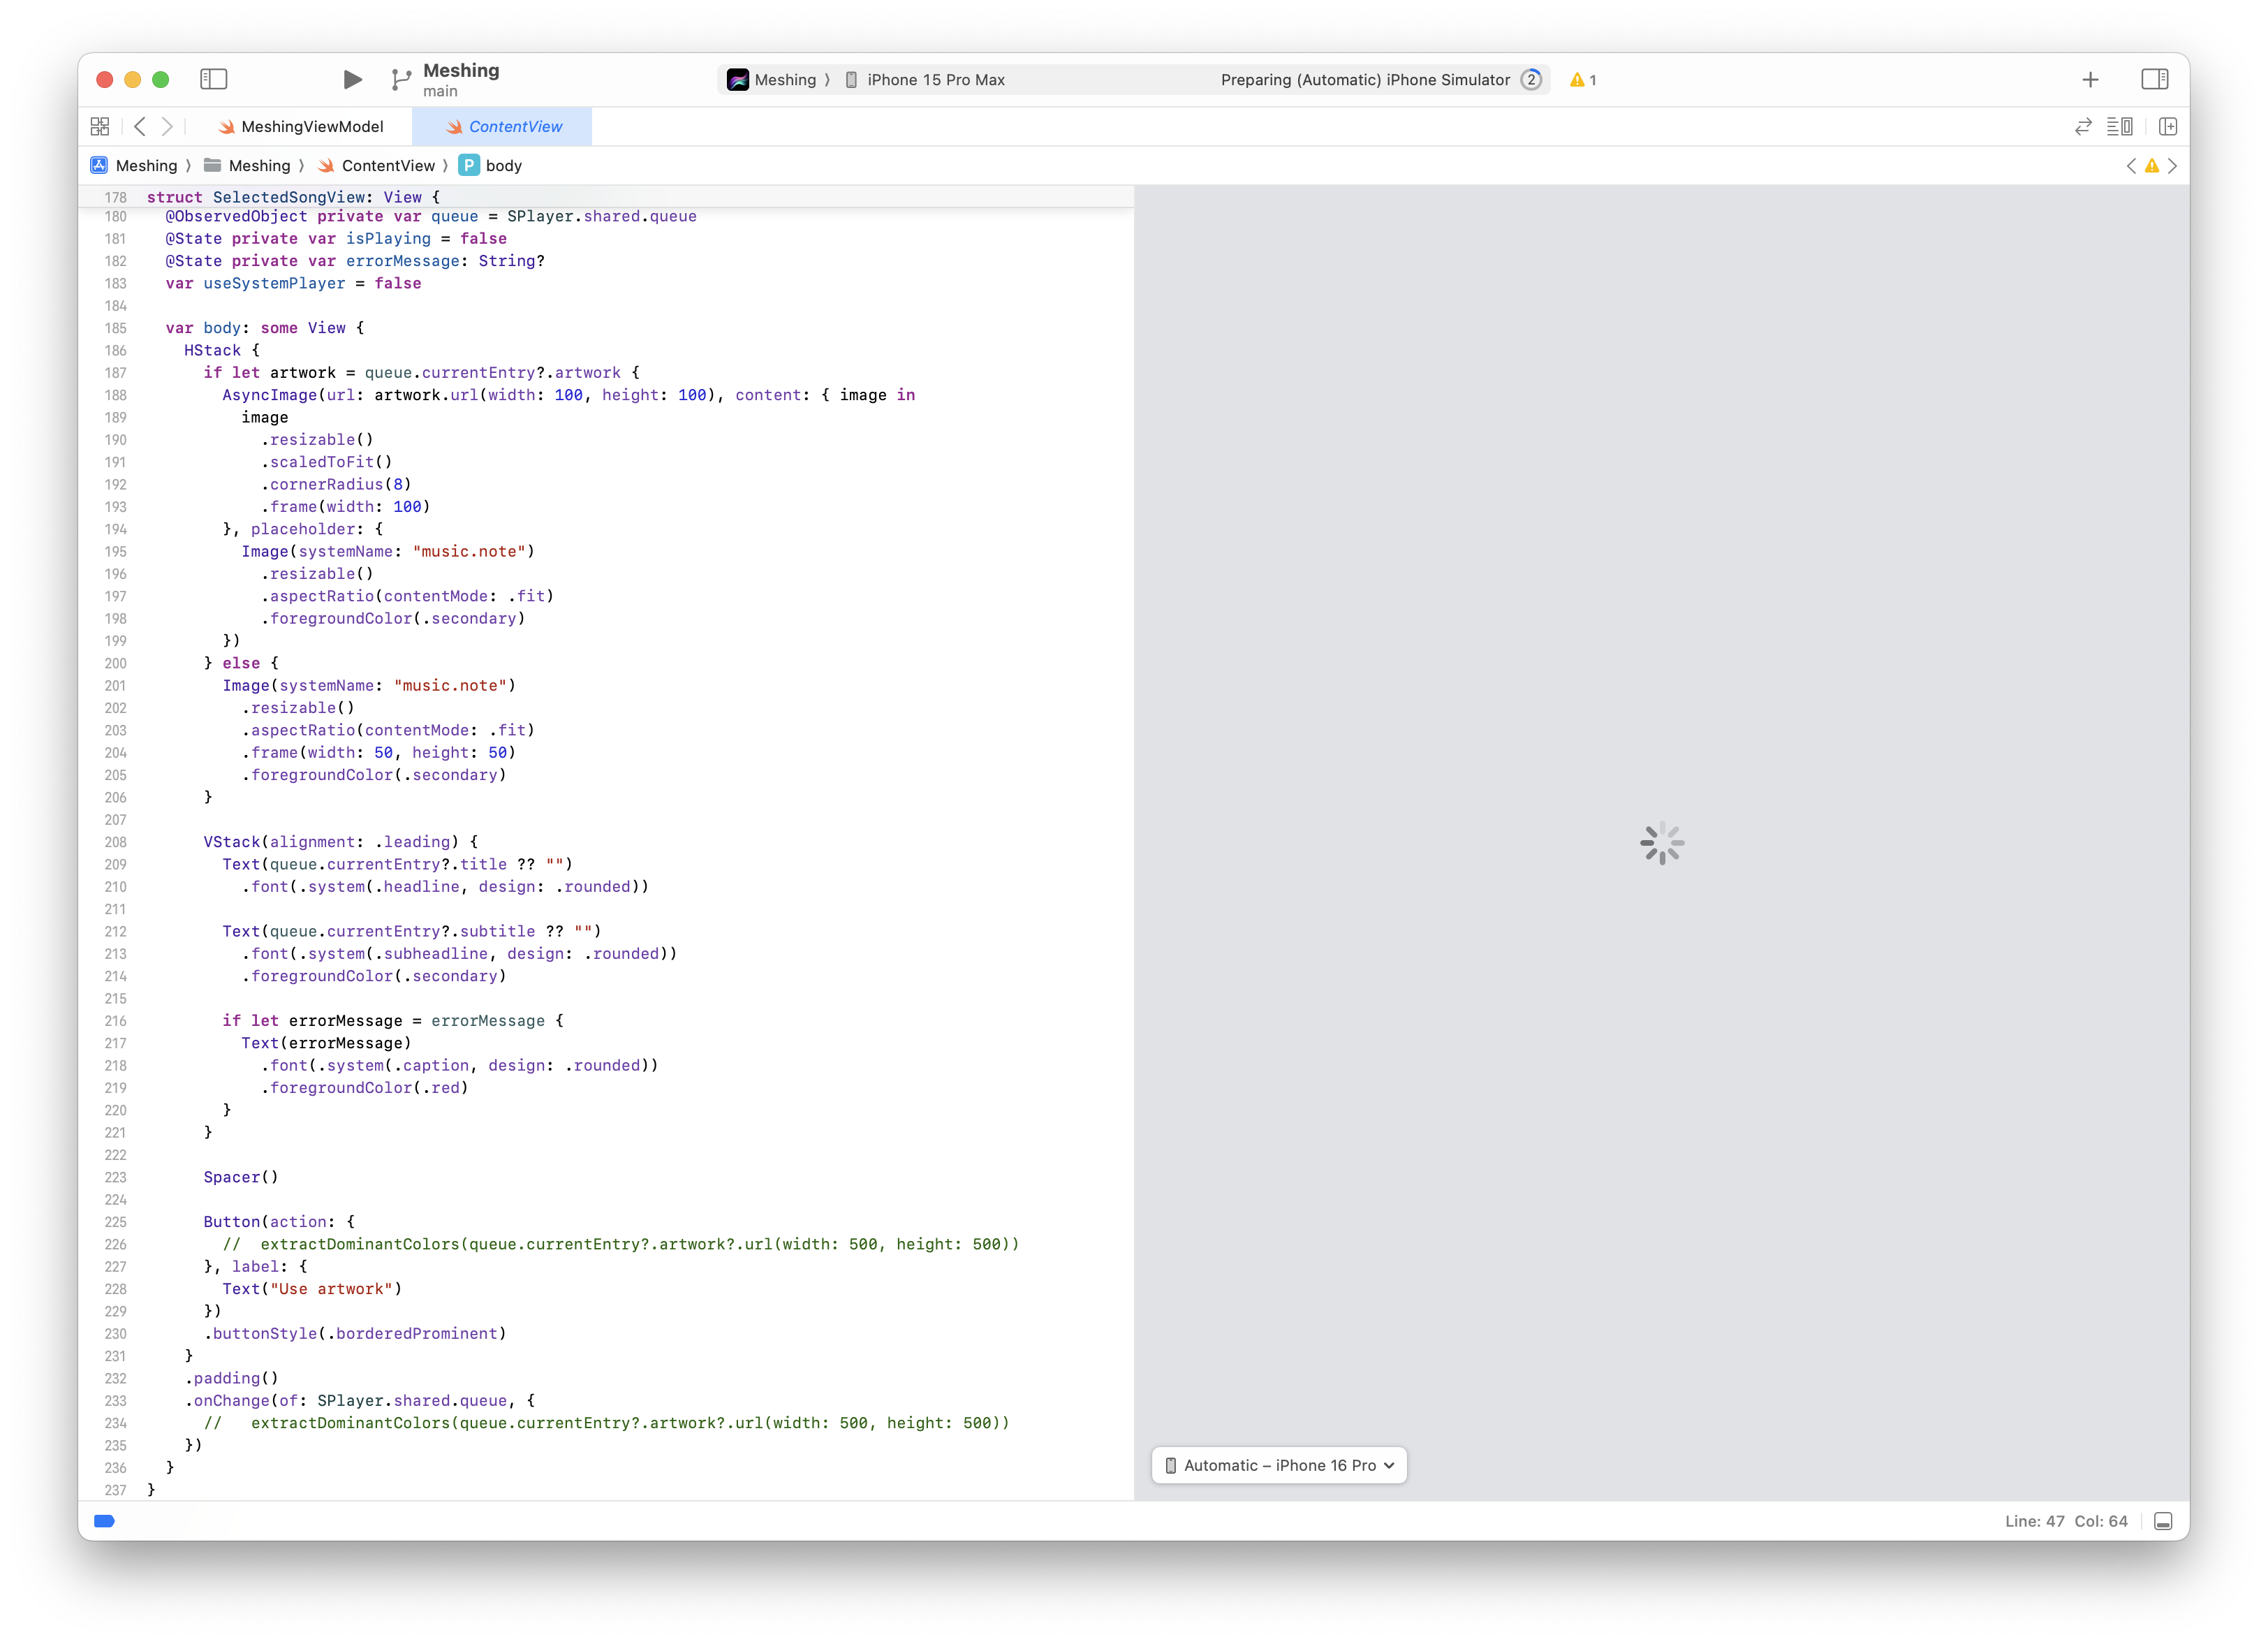Add an editor on the right icon
The width and height of the screenshot is (2268, 1644).
tap(2167, 126)
